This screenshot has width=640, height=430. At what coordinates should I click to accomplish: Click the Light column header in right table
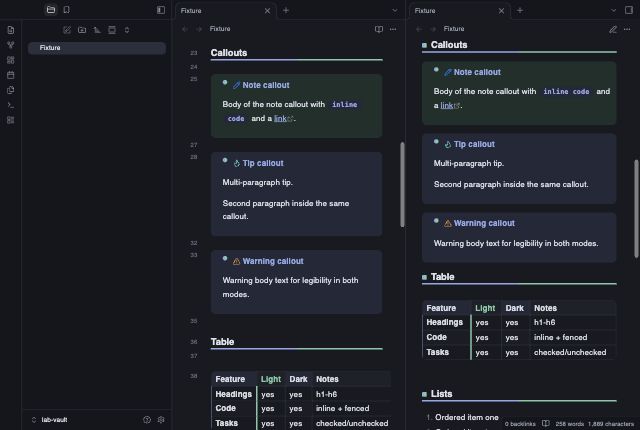point(485,308)
